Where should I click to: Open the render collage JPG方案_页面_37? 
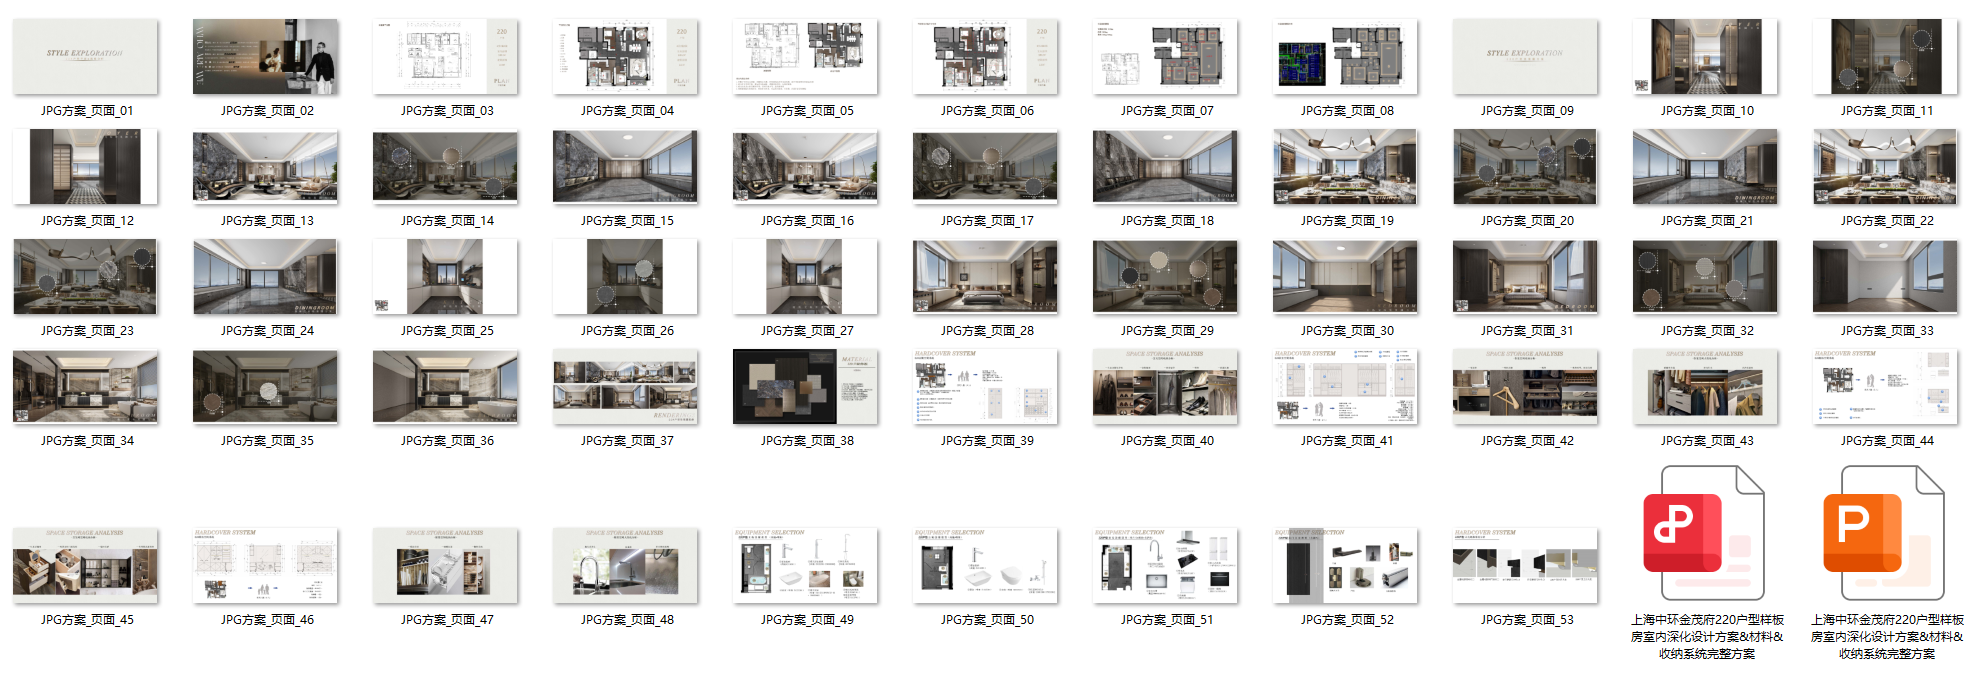coord(625,387)
